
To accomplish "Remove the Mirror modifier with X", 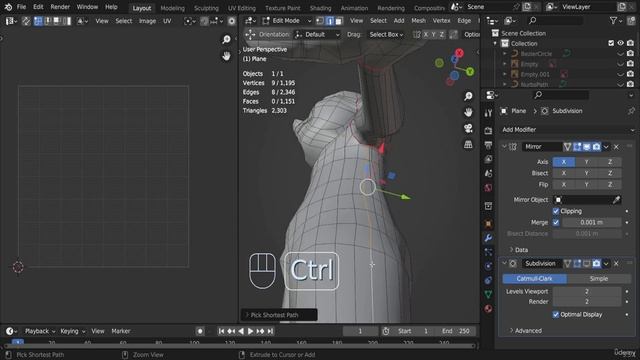I will pos(616,147).
